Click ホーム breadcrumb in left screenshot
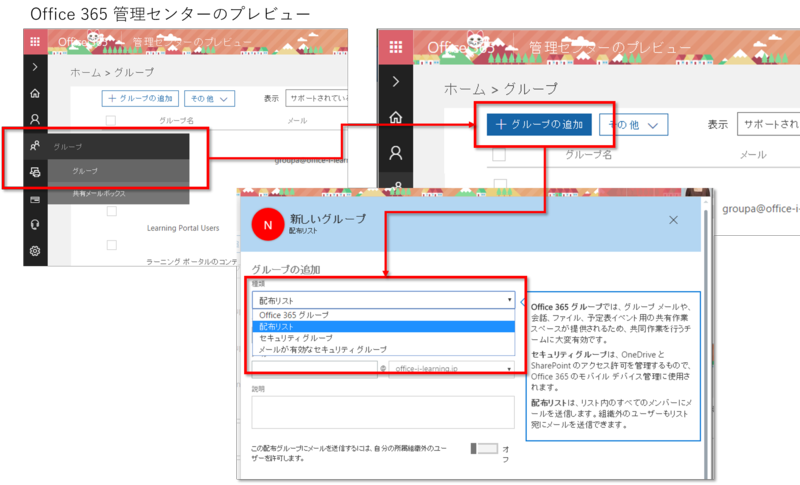Viewport: 800px width, 485px height. coord(85,72)
